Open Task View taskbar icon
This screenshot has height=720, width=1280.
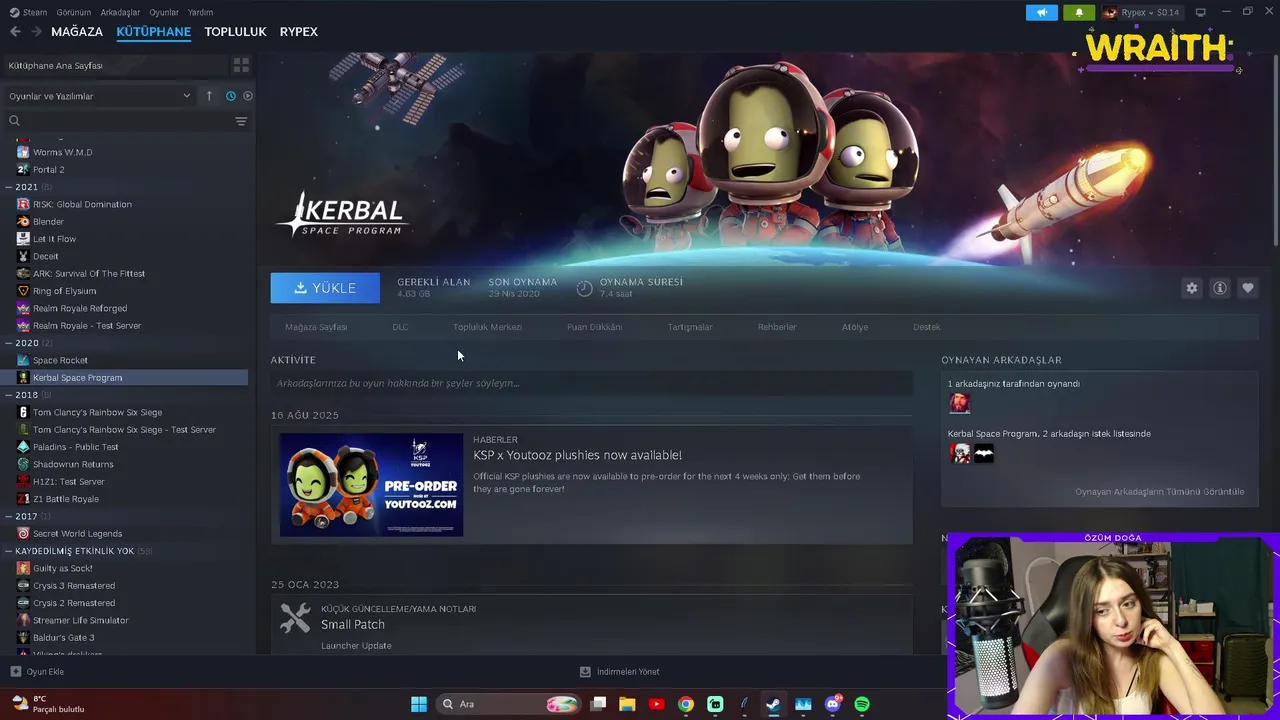tap(598, 704)
